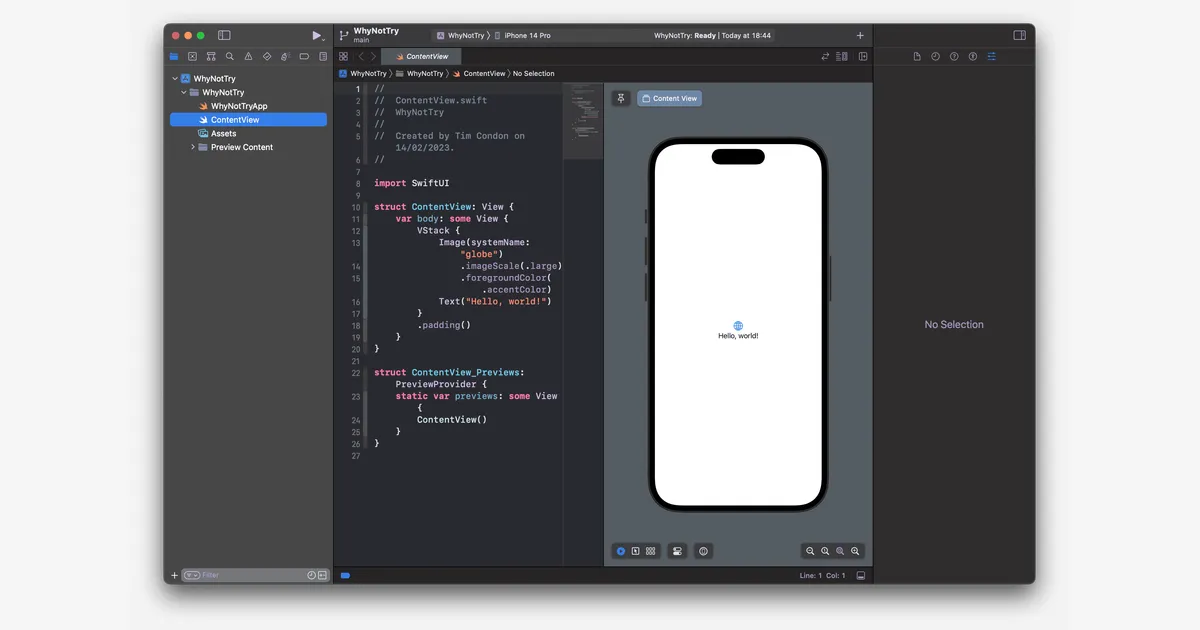This screenshot has width=1200, height=630.
Task: Add a new editor tab with plus
Action: [x=860, y=36]
